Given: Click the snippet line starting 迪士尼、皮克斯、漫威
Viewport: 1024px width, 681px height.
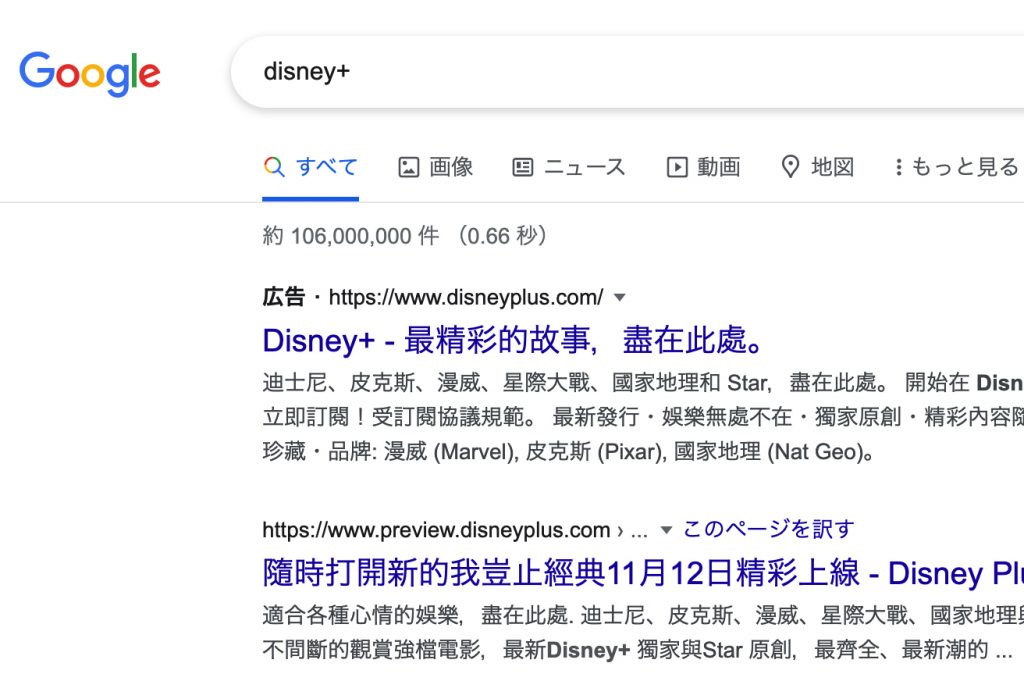Looking at the screenshot, I should click(643, 383).
